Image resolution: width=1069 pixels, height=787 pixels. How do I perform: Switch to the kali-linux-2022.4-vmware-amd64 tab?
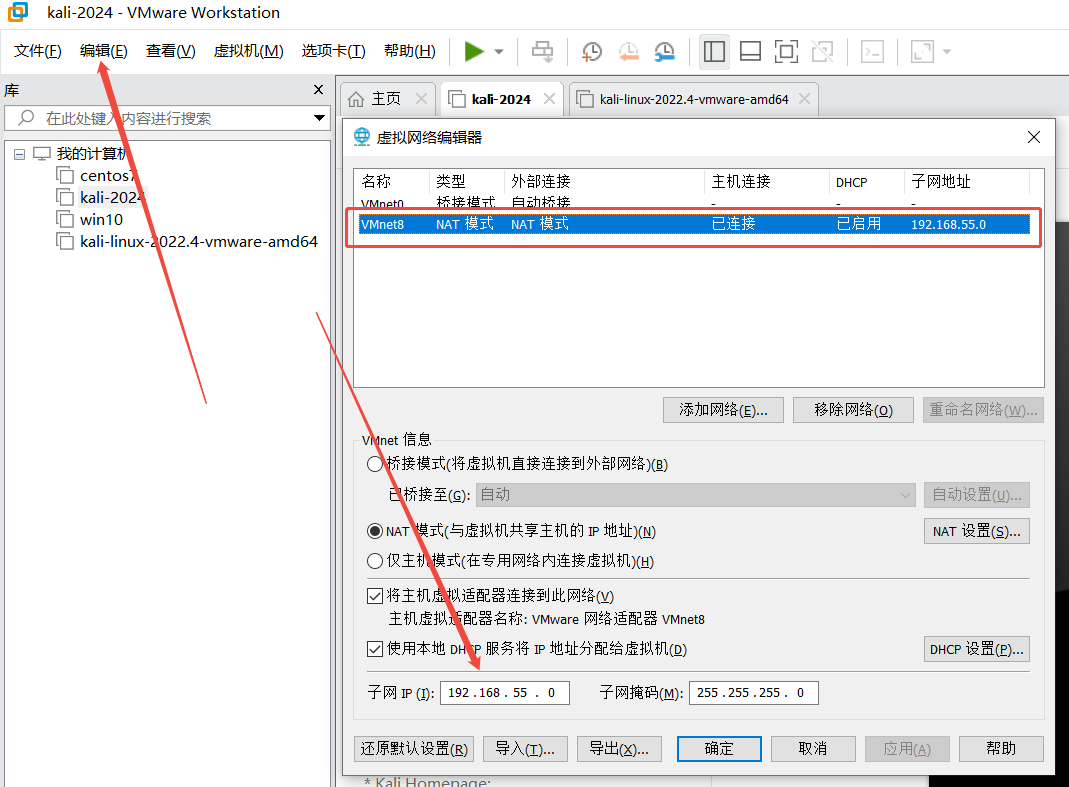693,99
